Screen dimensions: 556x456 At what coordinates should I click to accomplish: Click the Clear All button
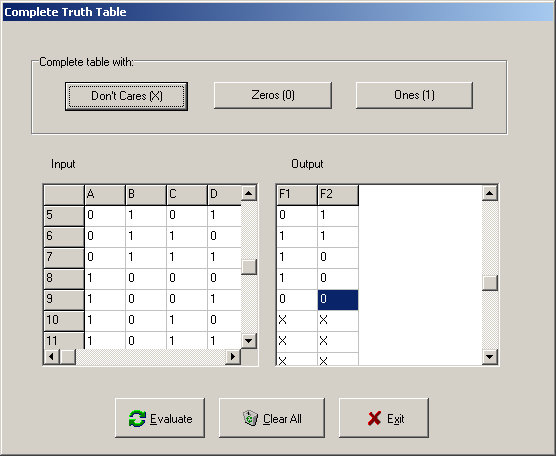[272, 418]
